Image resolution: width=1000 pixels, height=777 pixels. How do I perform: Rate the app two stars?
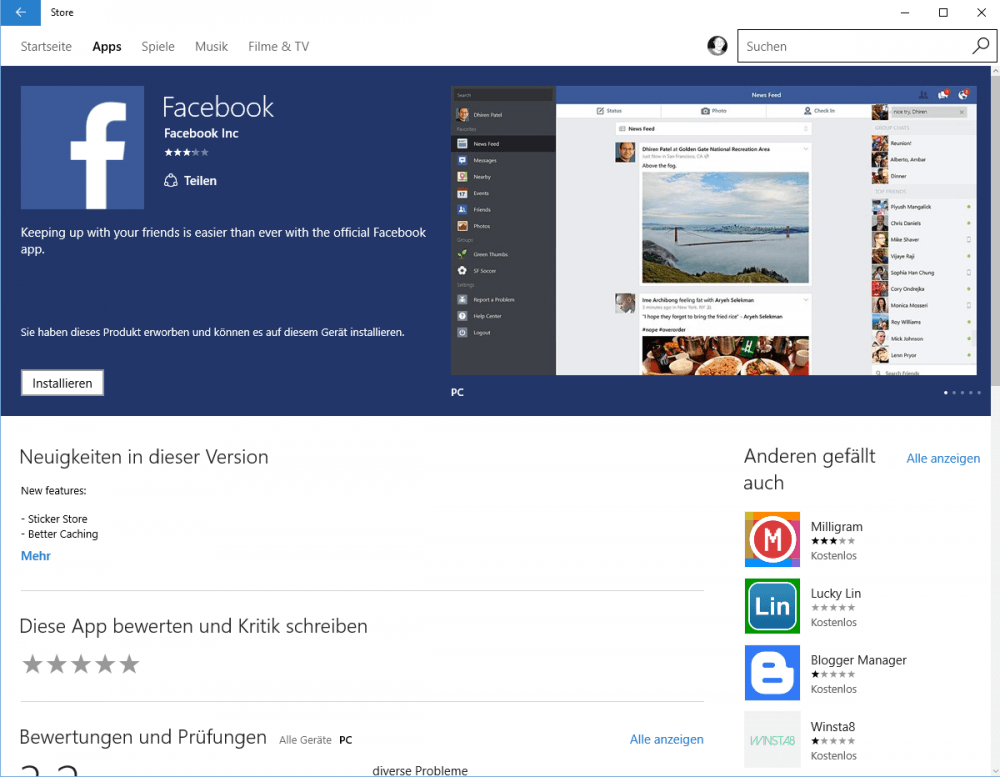pyautogui.click(x=57, y=664)
